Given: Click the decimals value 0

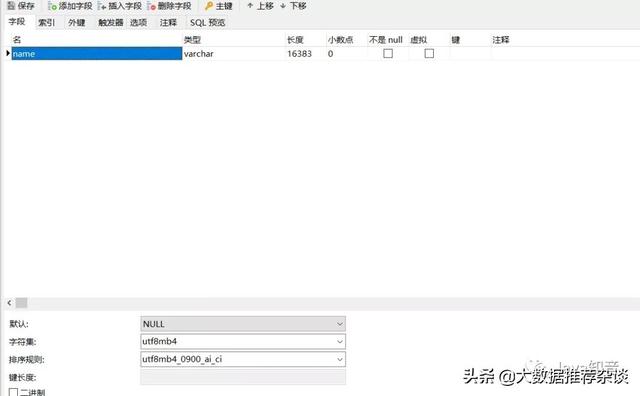Looking at the screenshot, I should tap(331, 53).
